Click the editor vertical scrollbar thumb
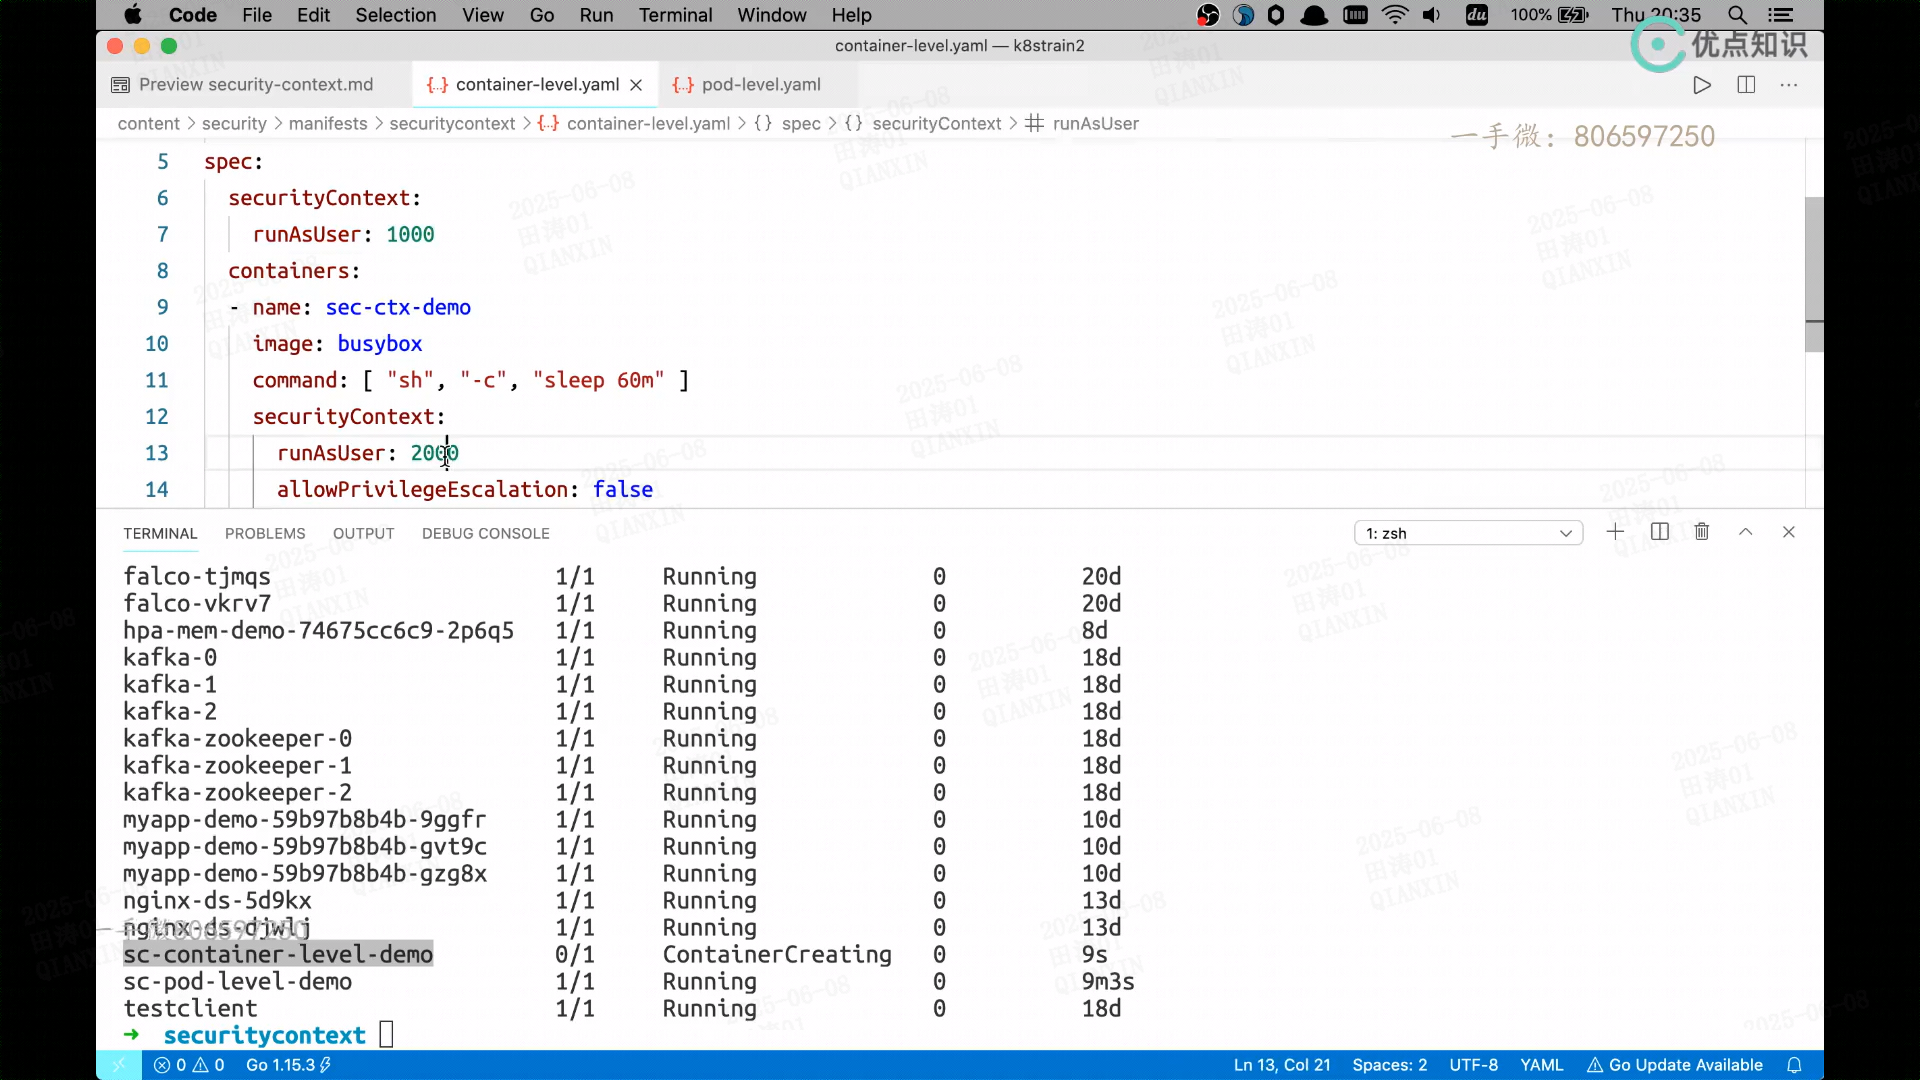1920x1080 pixels. [1813, 274]
